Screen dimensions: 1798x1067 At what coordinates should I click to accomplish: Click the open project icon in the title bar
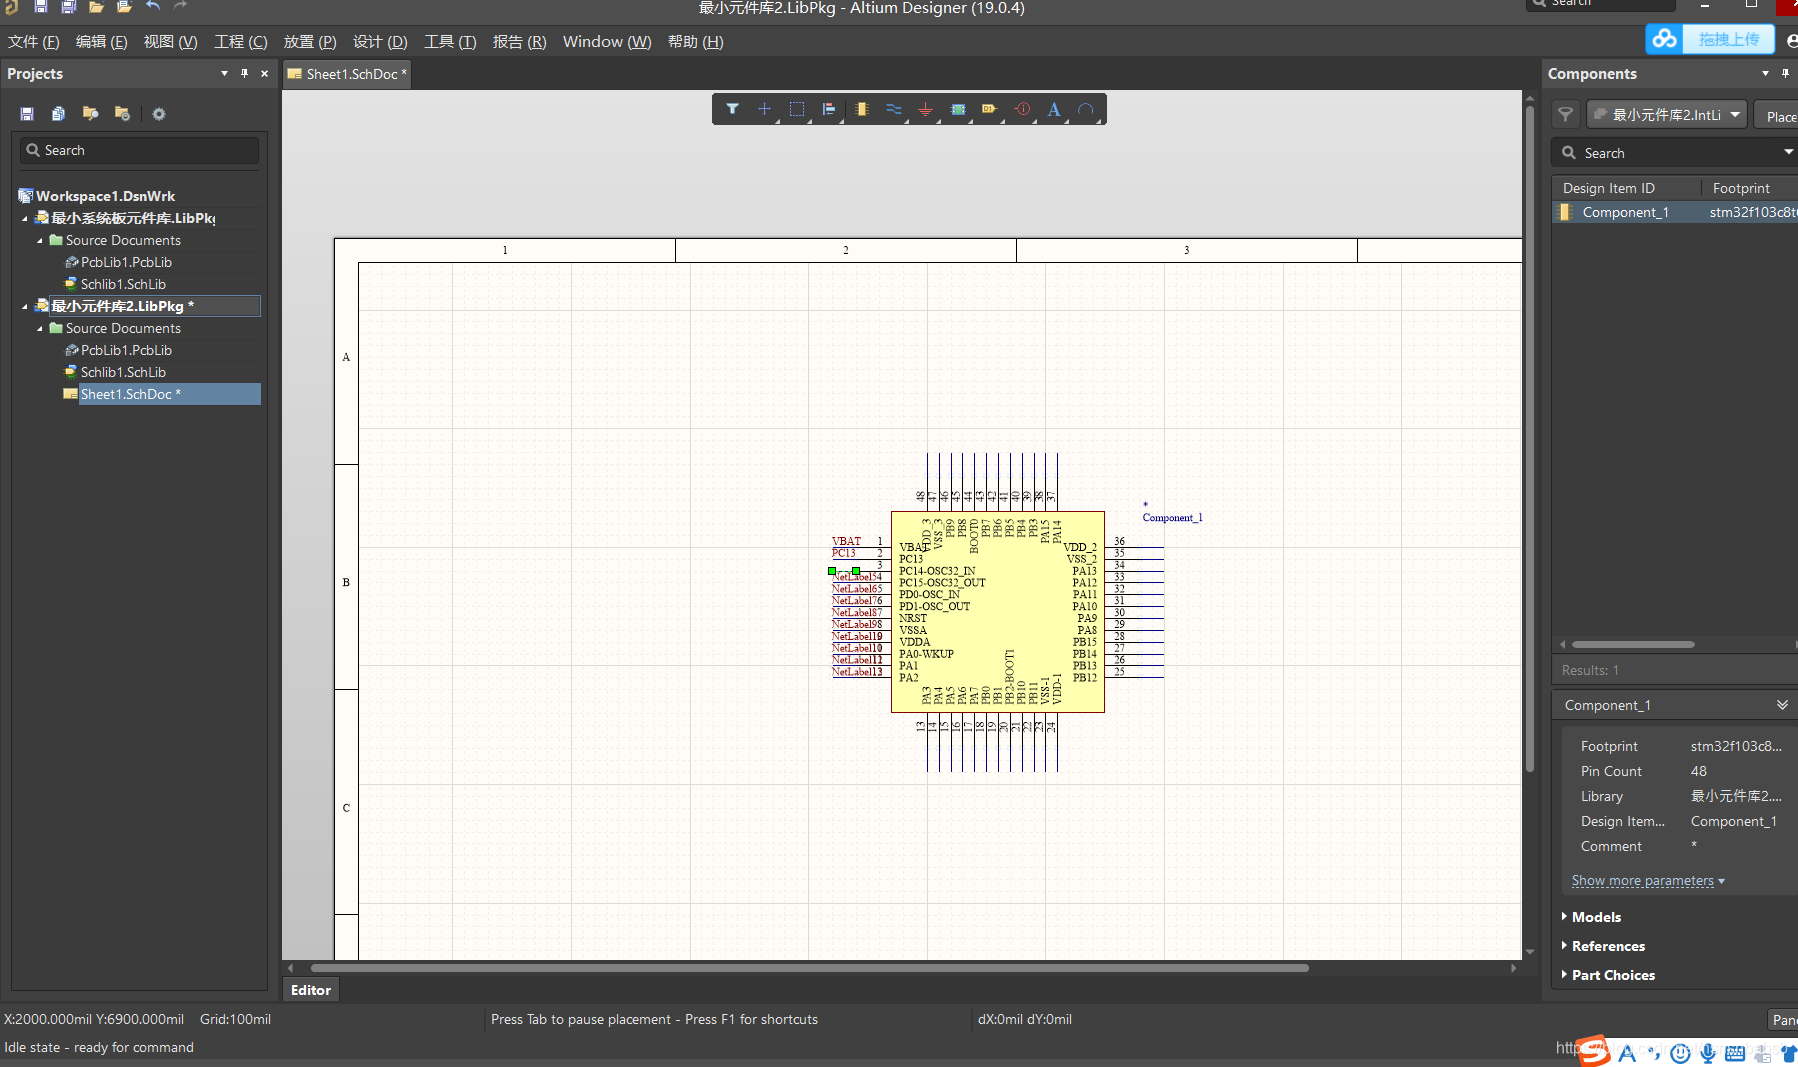[124, 6]
